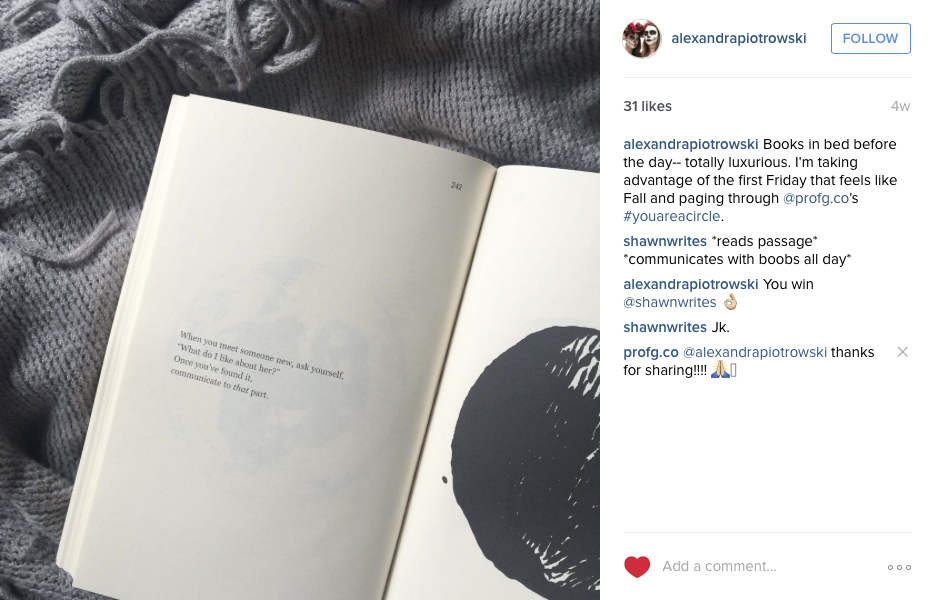Click the book photo

tap(300, 300)
